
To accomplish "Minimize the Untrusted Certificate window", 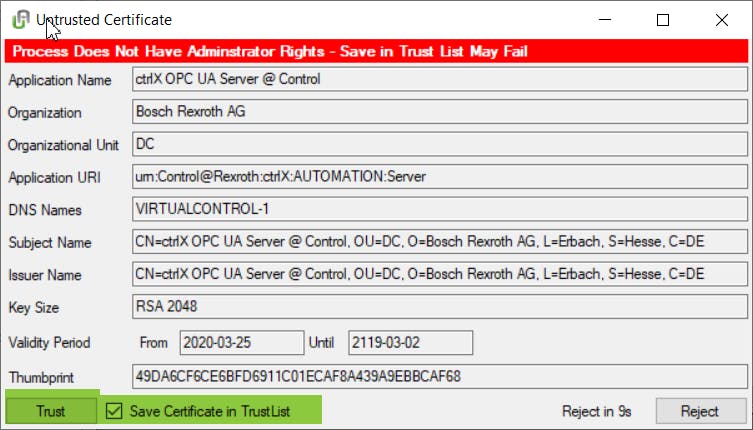I will (605, 20).
